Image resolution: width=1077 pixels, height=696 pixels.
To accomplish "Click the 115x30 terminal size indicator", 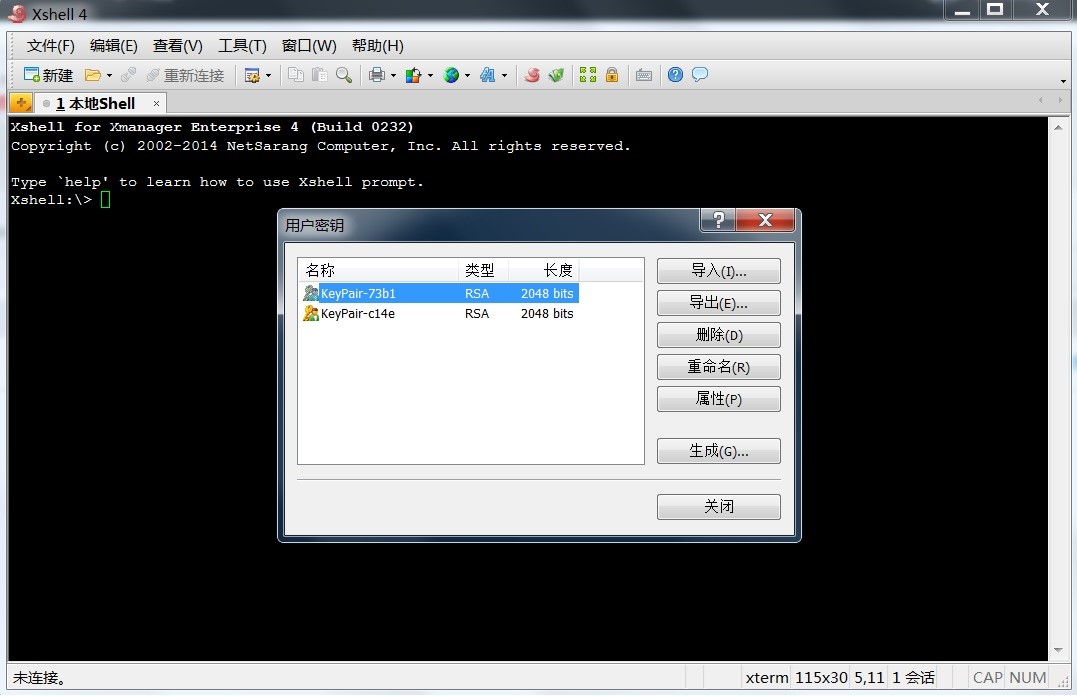I will 821,677.
